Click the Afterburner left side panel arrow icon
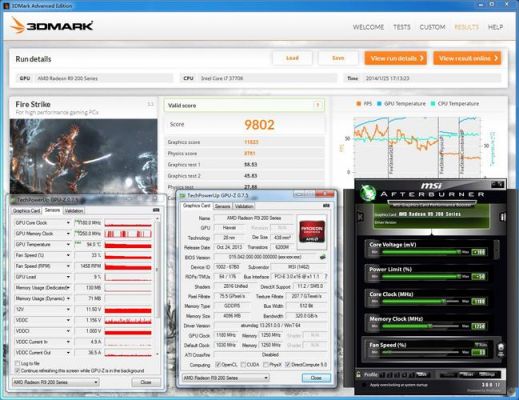The height and width of the screenshot is (400, 519). (360, 217)
